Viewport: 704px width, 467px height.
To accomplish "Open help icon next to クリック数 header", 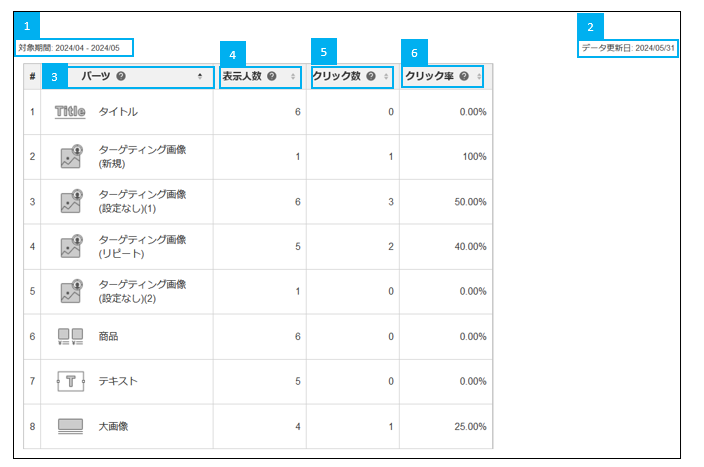I will pos(371,76).
